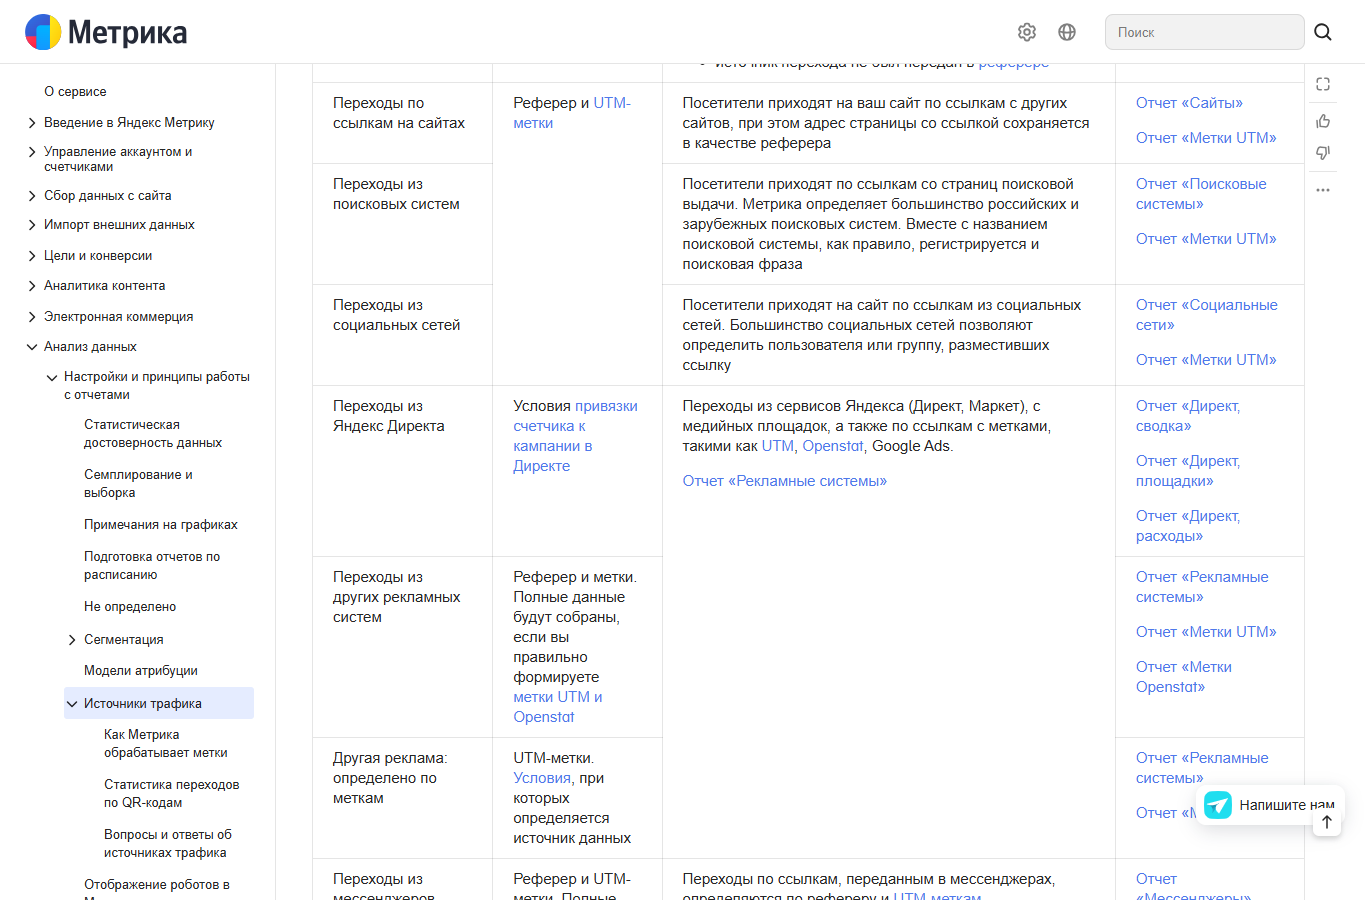The height and width of the screenshot is (900, 1365).
Task: Open Как Метрика обрабатывает метки page
Action: point(166,744)
